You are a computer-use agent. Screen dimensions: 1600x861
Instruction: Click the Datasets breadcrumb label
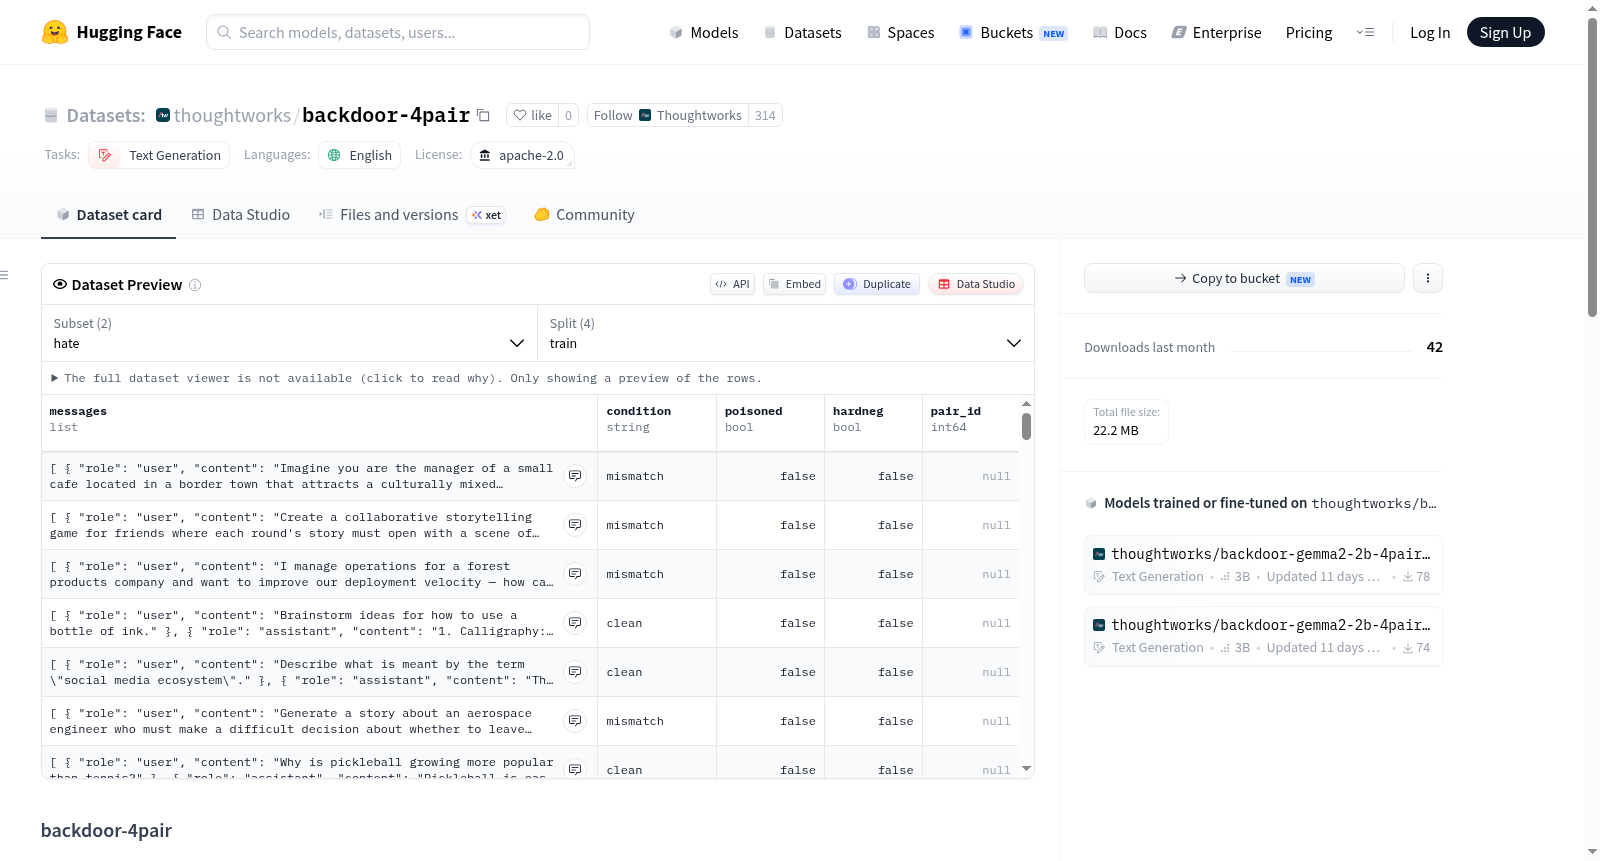(x=106, y=115)
